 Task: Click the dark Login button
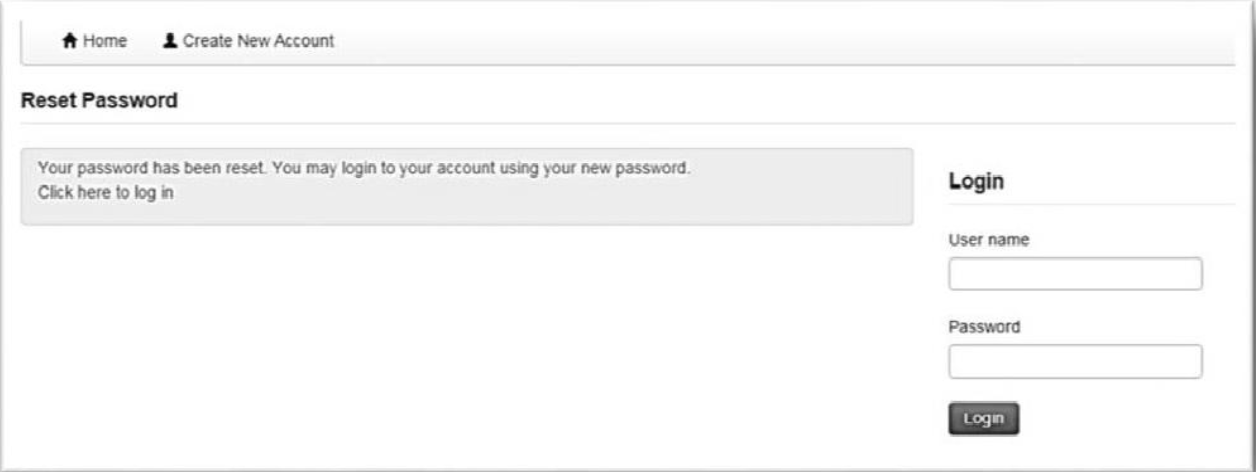[983, 419]
